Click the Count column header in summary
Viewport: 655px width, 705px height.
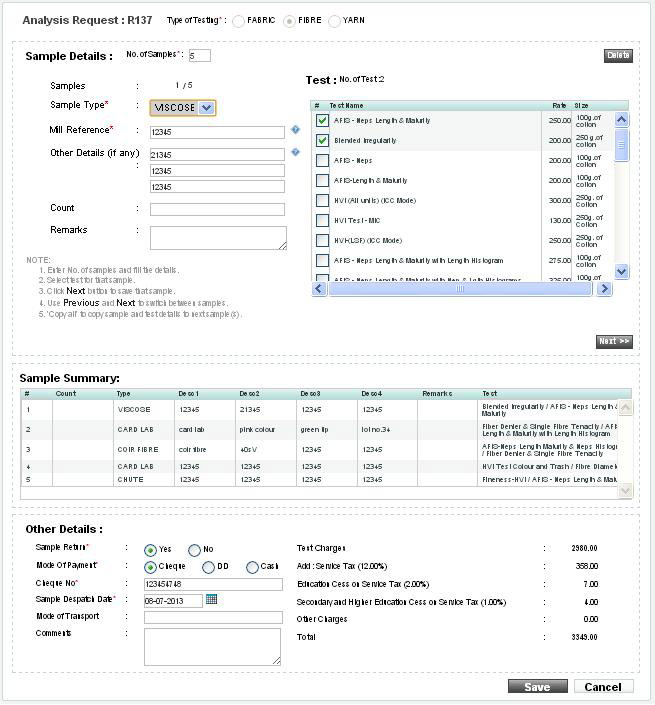[x=66, y=393]
